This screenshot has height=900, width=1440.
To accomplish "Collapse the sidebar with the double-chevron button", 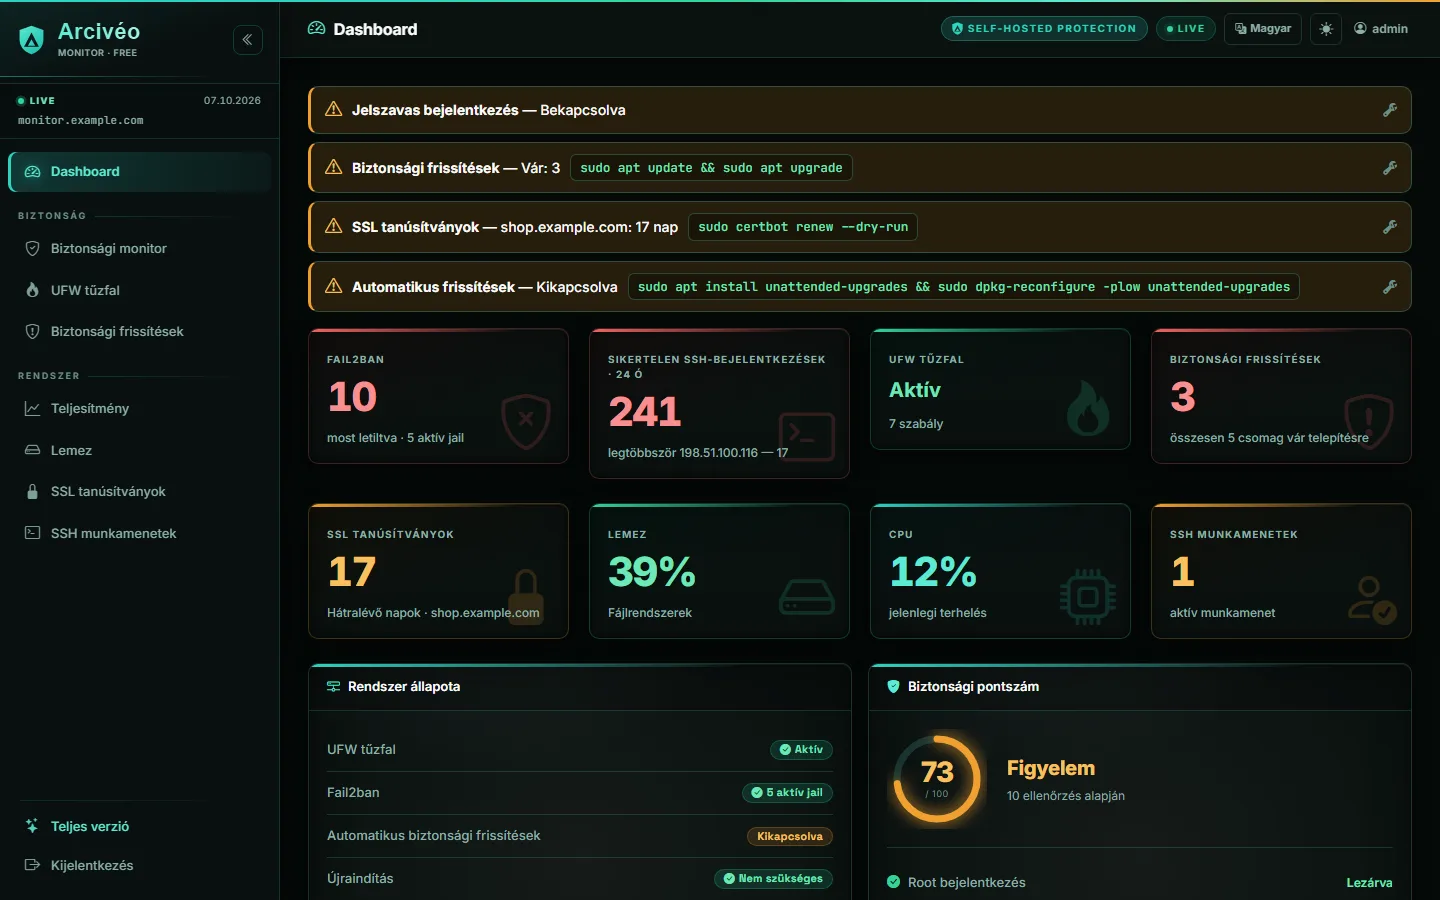I will (x=248, y=40).
